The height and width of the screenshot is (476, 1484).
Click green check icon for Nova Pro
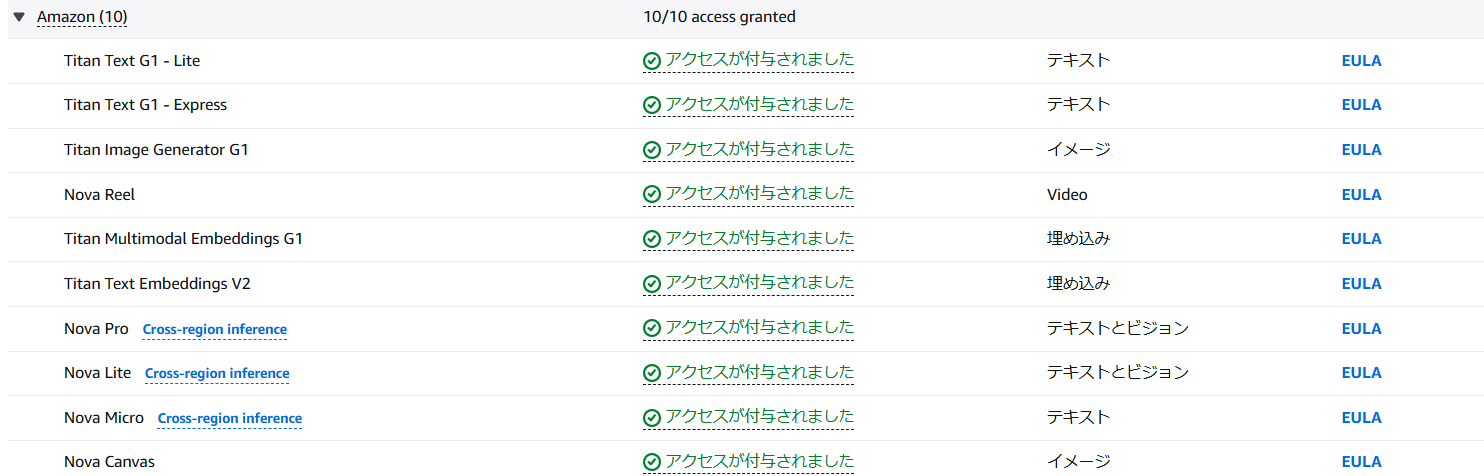pyautogui.click(x=652, y=329)
